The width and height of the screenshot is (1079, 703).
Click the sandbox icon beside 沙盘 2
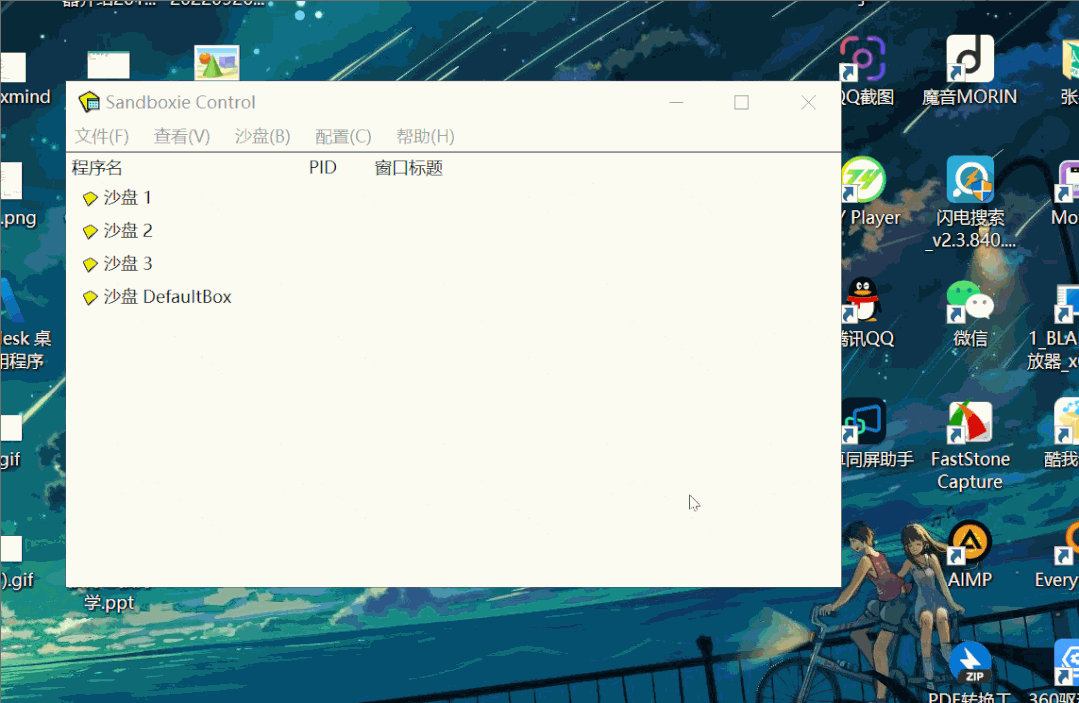pos(89,232)
